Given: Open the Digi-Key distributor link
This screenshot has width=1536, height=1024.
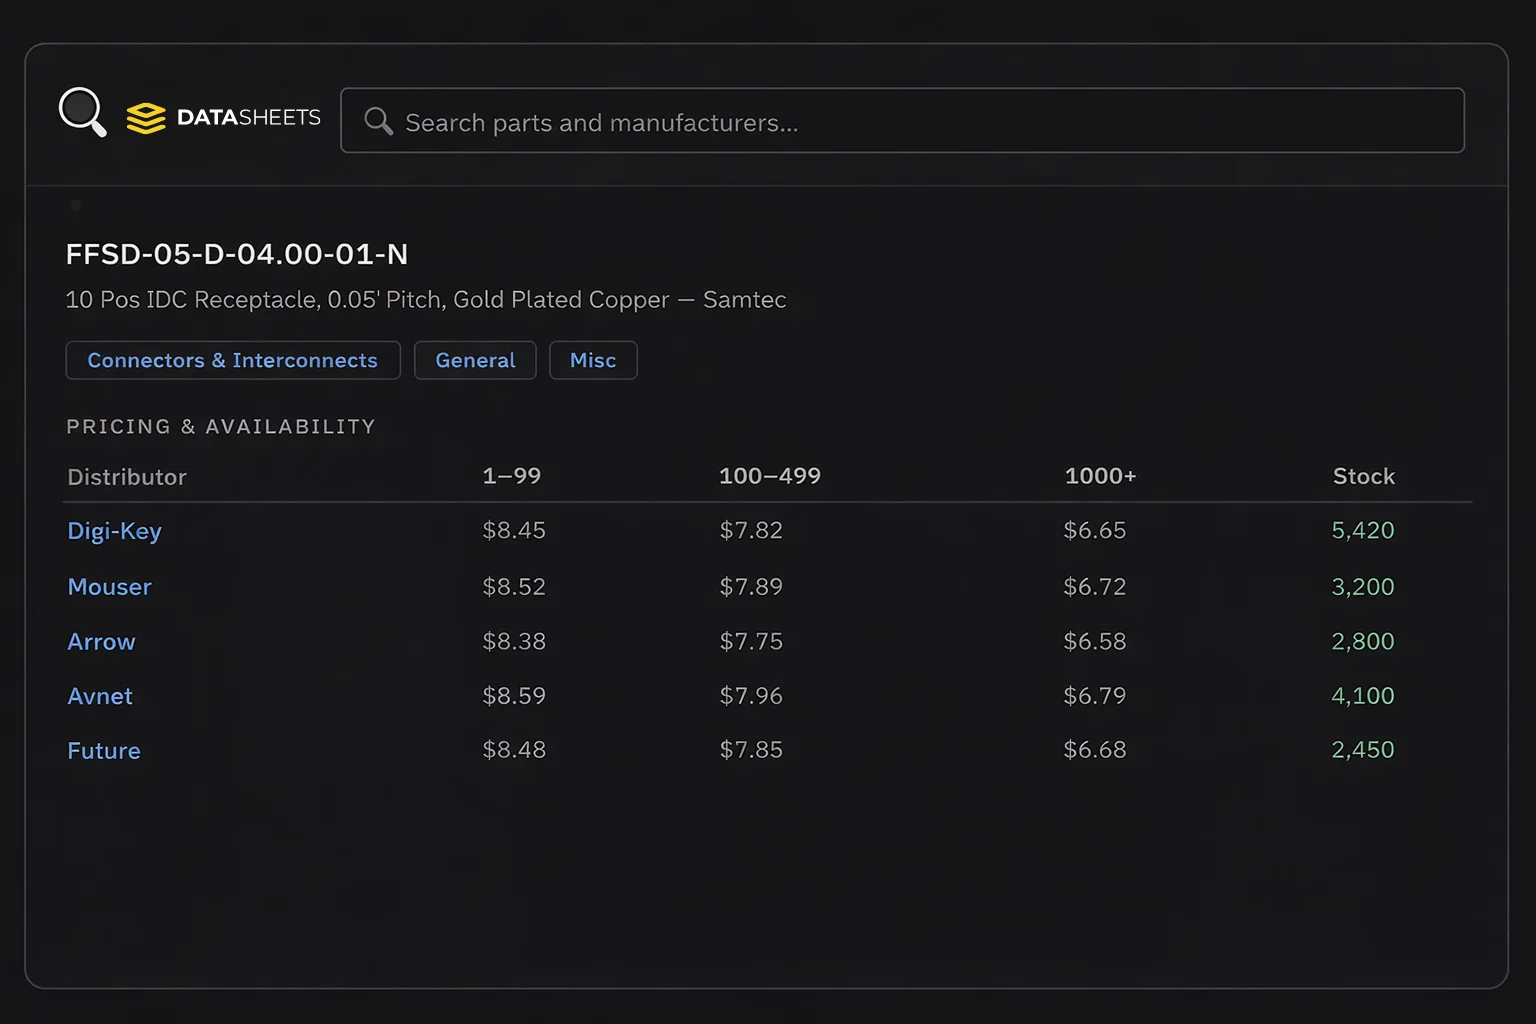Looking at the screenshot, I should 114,531.
